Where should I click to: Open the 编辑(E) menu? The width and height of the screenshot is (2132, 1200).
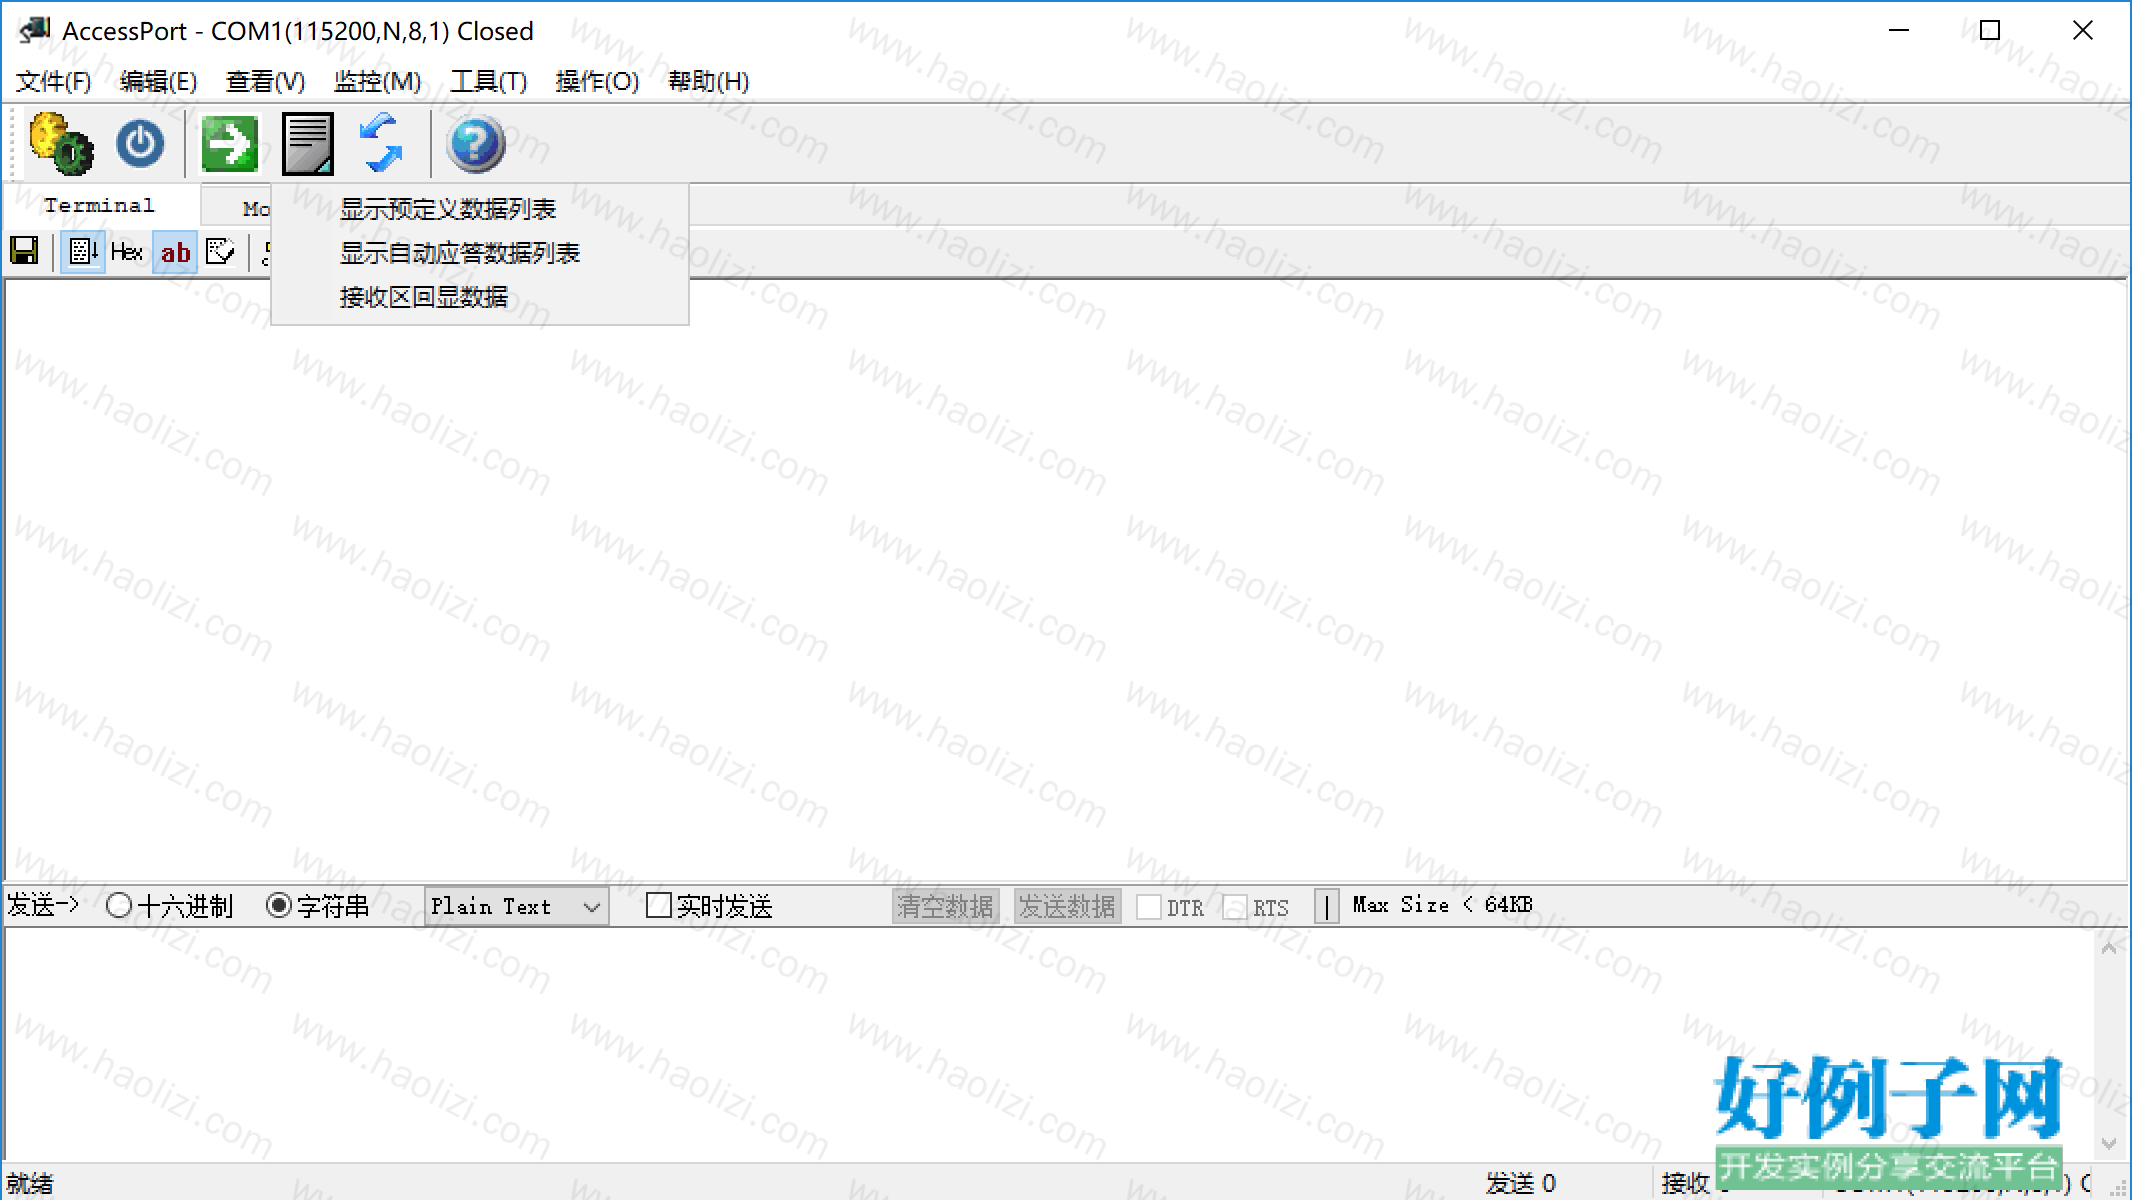pos(158,81)
